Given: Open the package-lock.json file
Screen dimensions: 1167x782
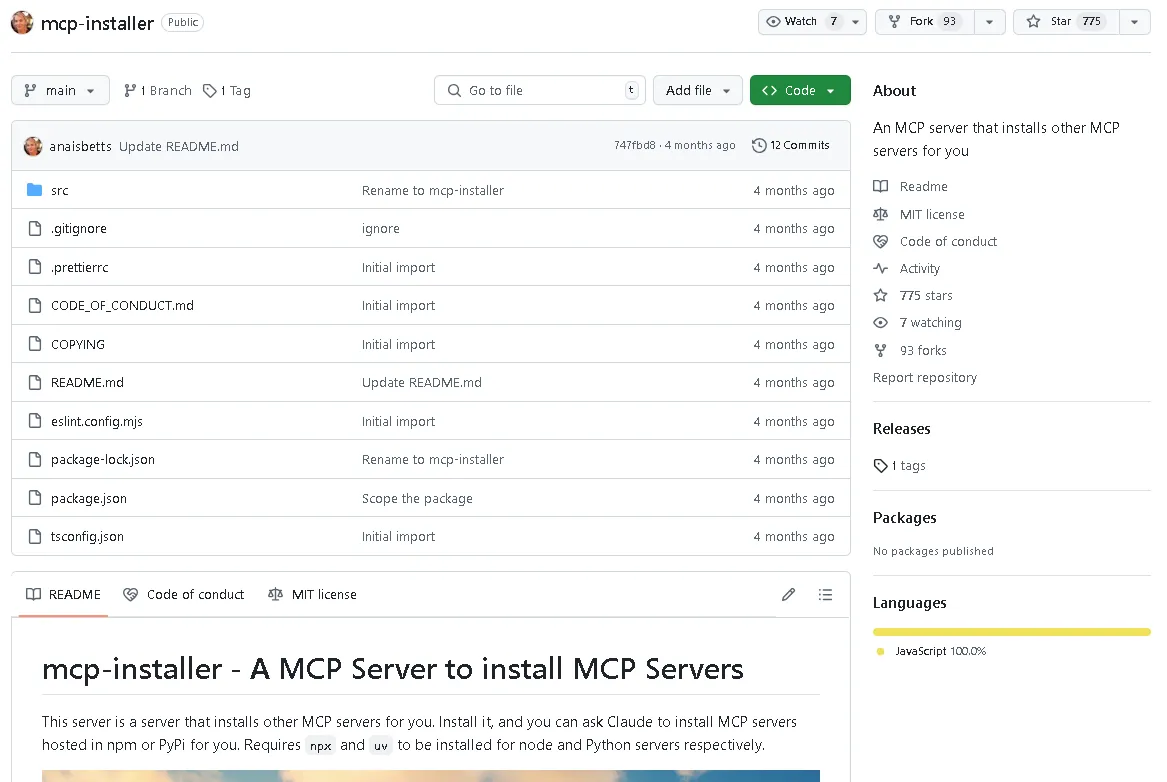Looking at the screenshot, I should tap(103, 460).
